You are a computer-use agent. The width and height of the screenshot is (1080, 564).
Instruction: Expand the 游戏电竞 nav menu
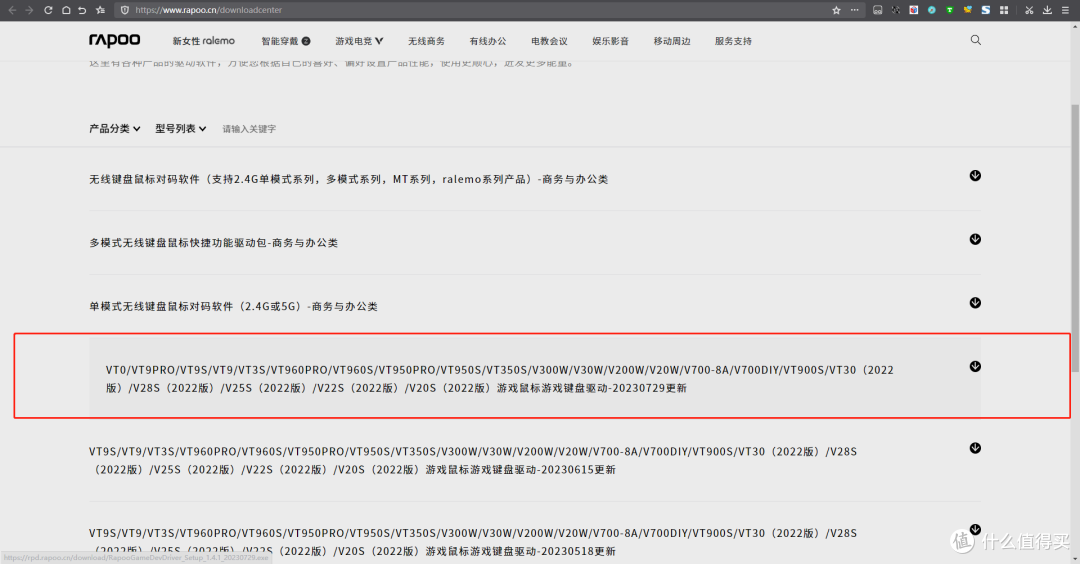pyautogui.click(x=359, y=41)
